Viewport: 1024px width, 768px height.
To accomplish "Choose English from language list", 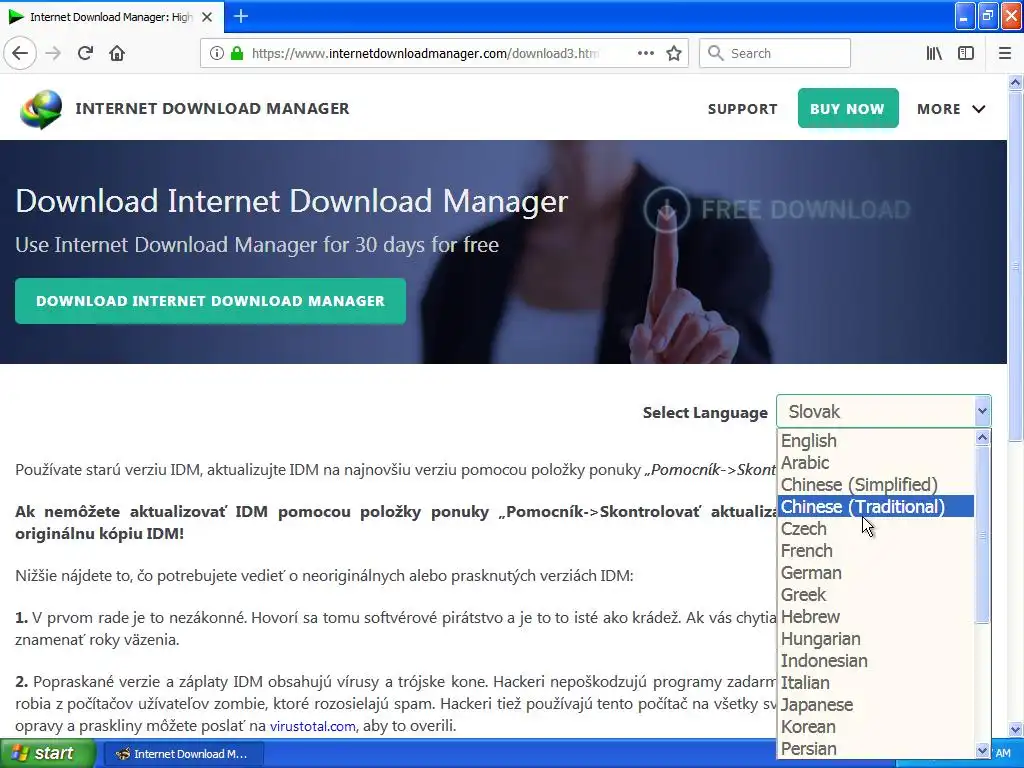I will coord(875,441).
